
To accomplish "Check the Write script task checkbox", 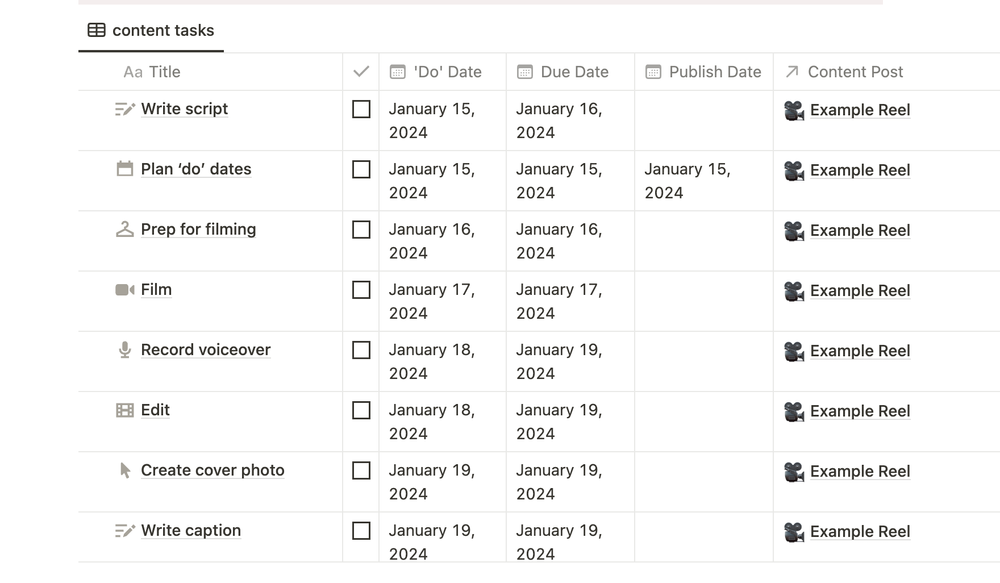I will (362, 109).
